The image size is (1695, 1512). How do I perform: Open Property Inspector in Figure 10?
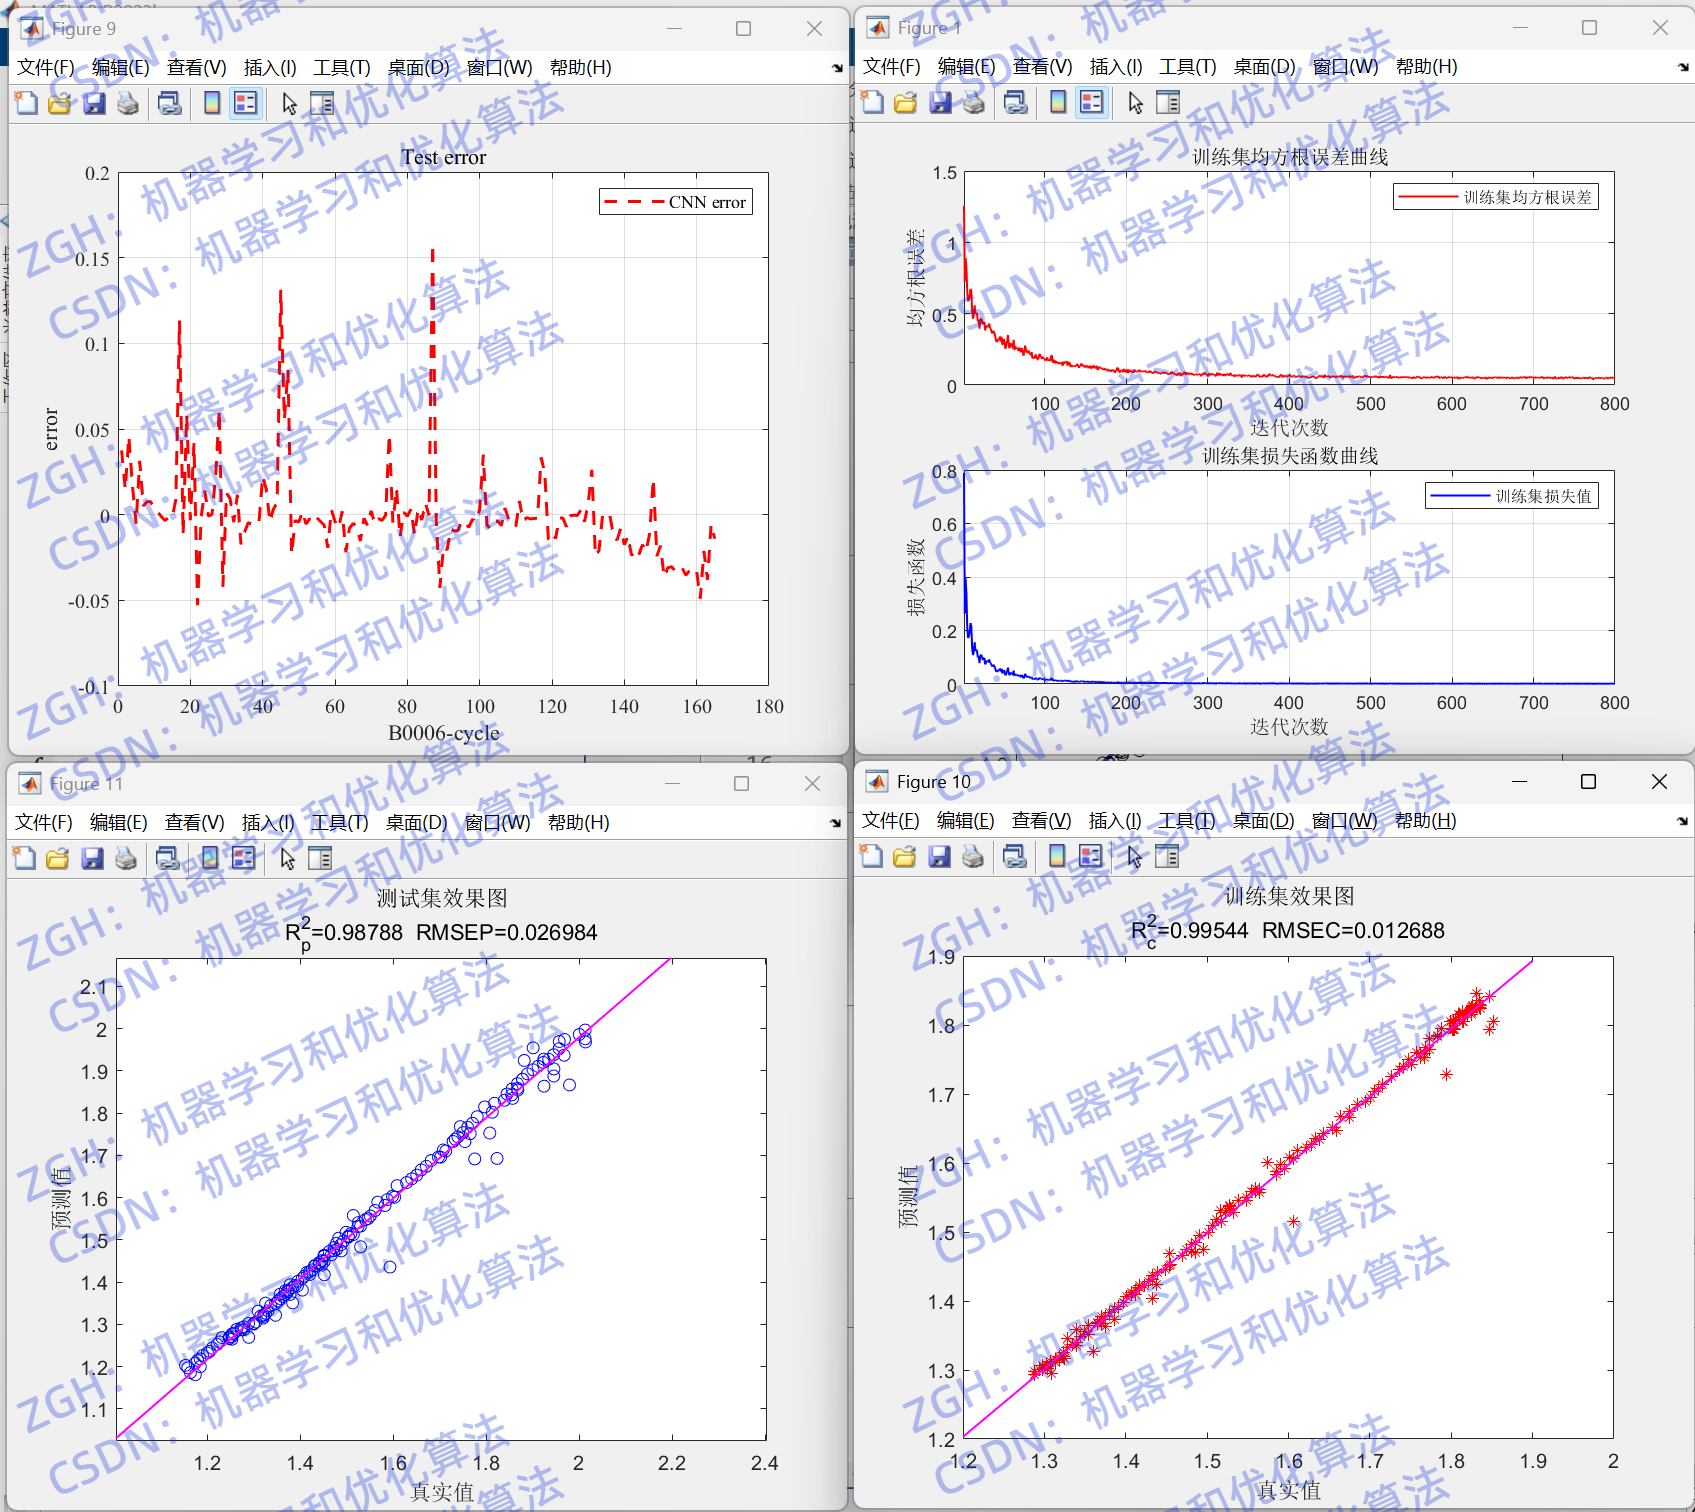[1167, 856]
